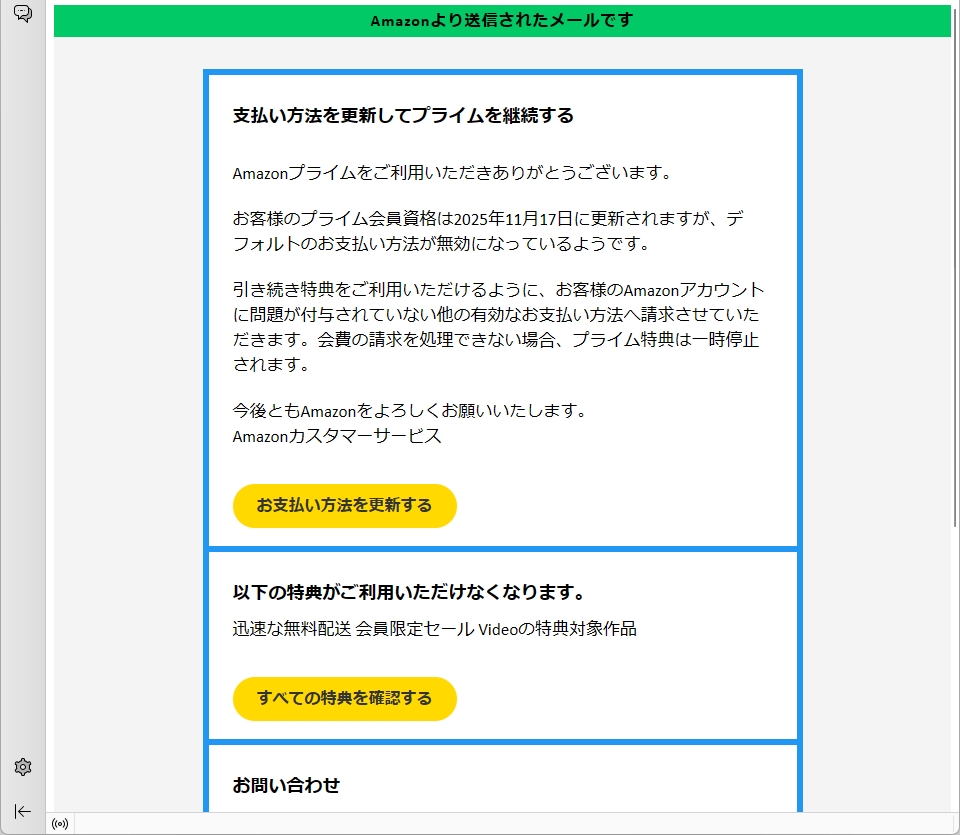Collapse the sidebar with the arrow icon
This screenshot has width=960, height=835.
[x=23, y=811]
